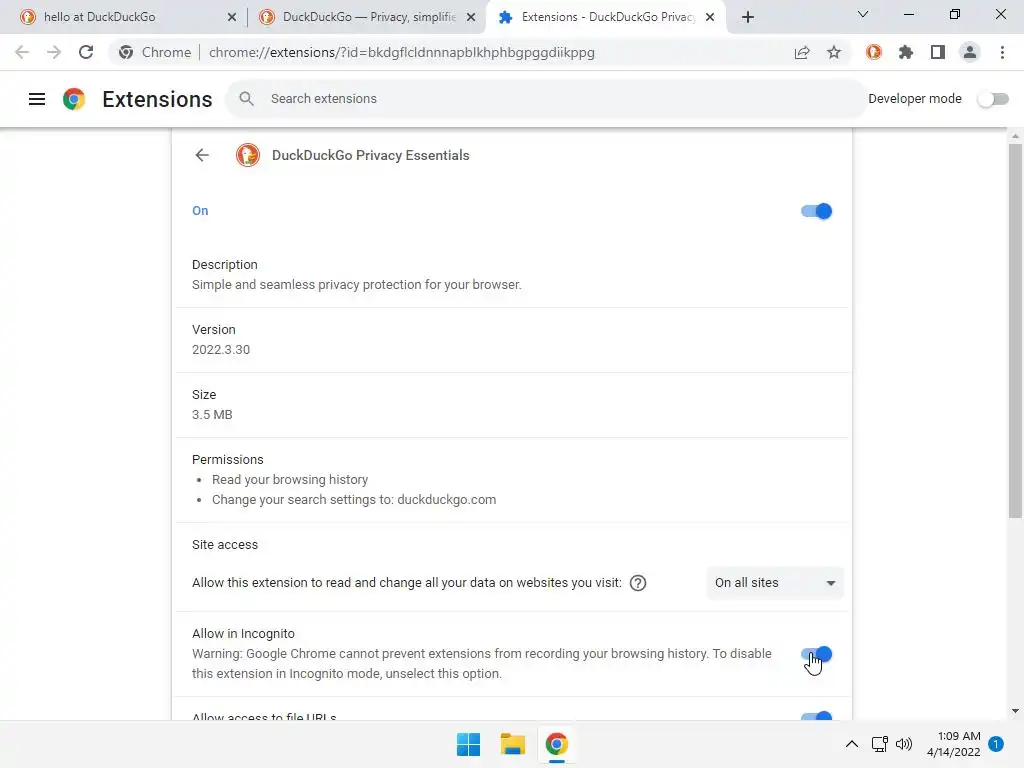Image resolution: width=1024 pixels, height=768 pixels.
Task: Go back to the extensions list arrow
Action: (x=202, y=155)
